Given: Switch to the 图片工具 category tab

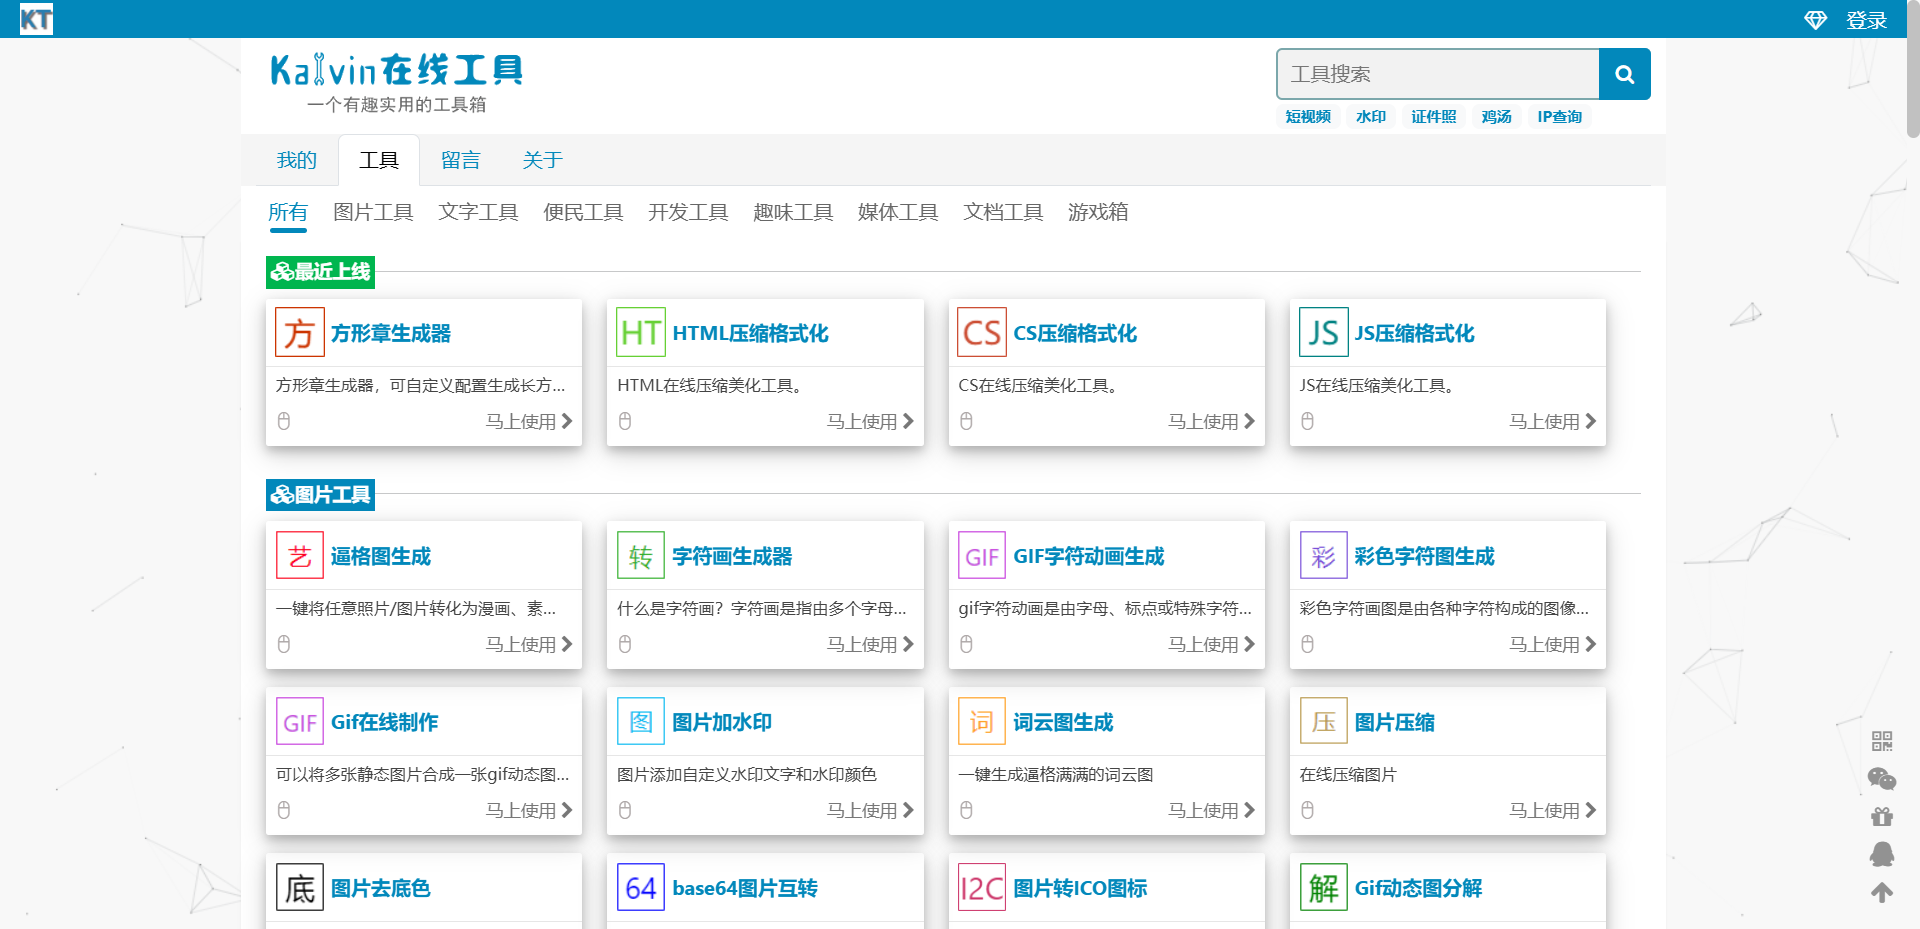Looking at the screenshot, I should tap(373, 212).
